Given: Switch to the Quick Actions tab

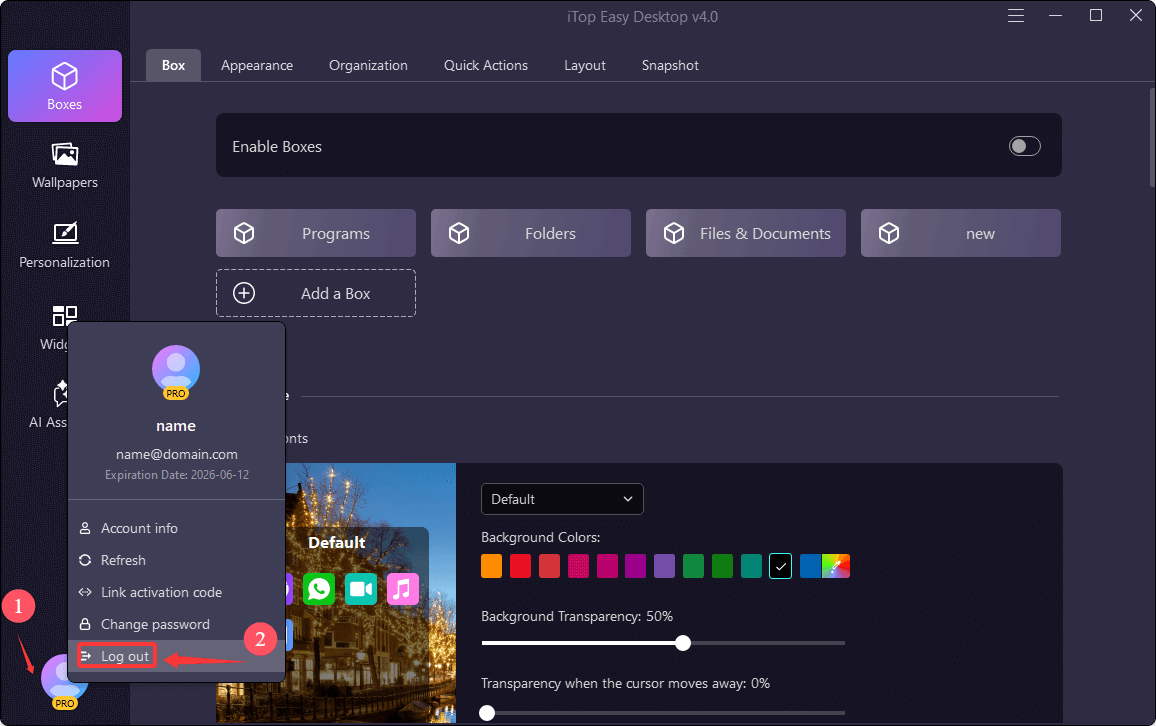Looking at the screenshot, I should tap(486, 65).
